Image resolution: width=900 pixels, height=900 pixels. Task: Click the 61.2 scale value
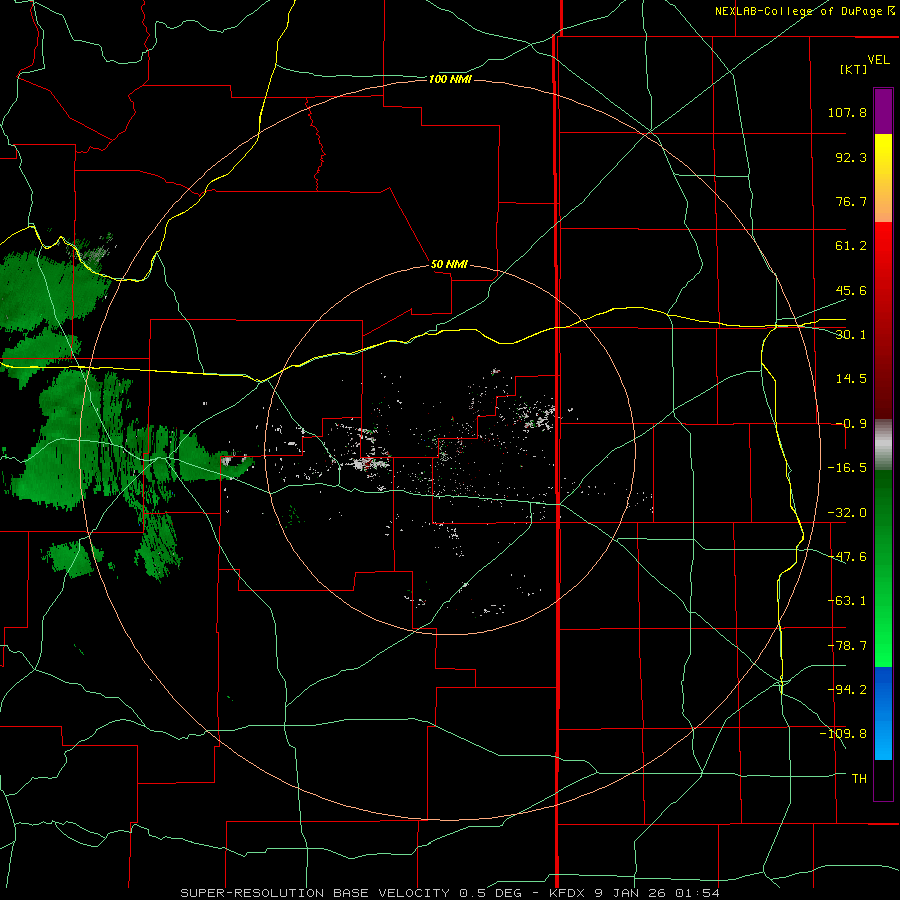tap(851, 246)
